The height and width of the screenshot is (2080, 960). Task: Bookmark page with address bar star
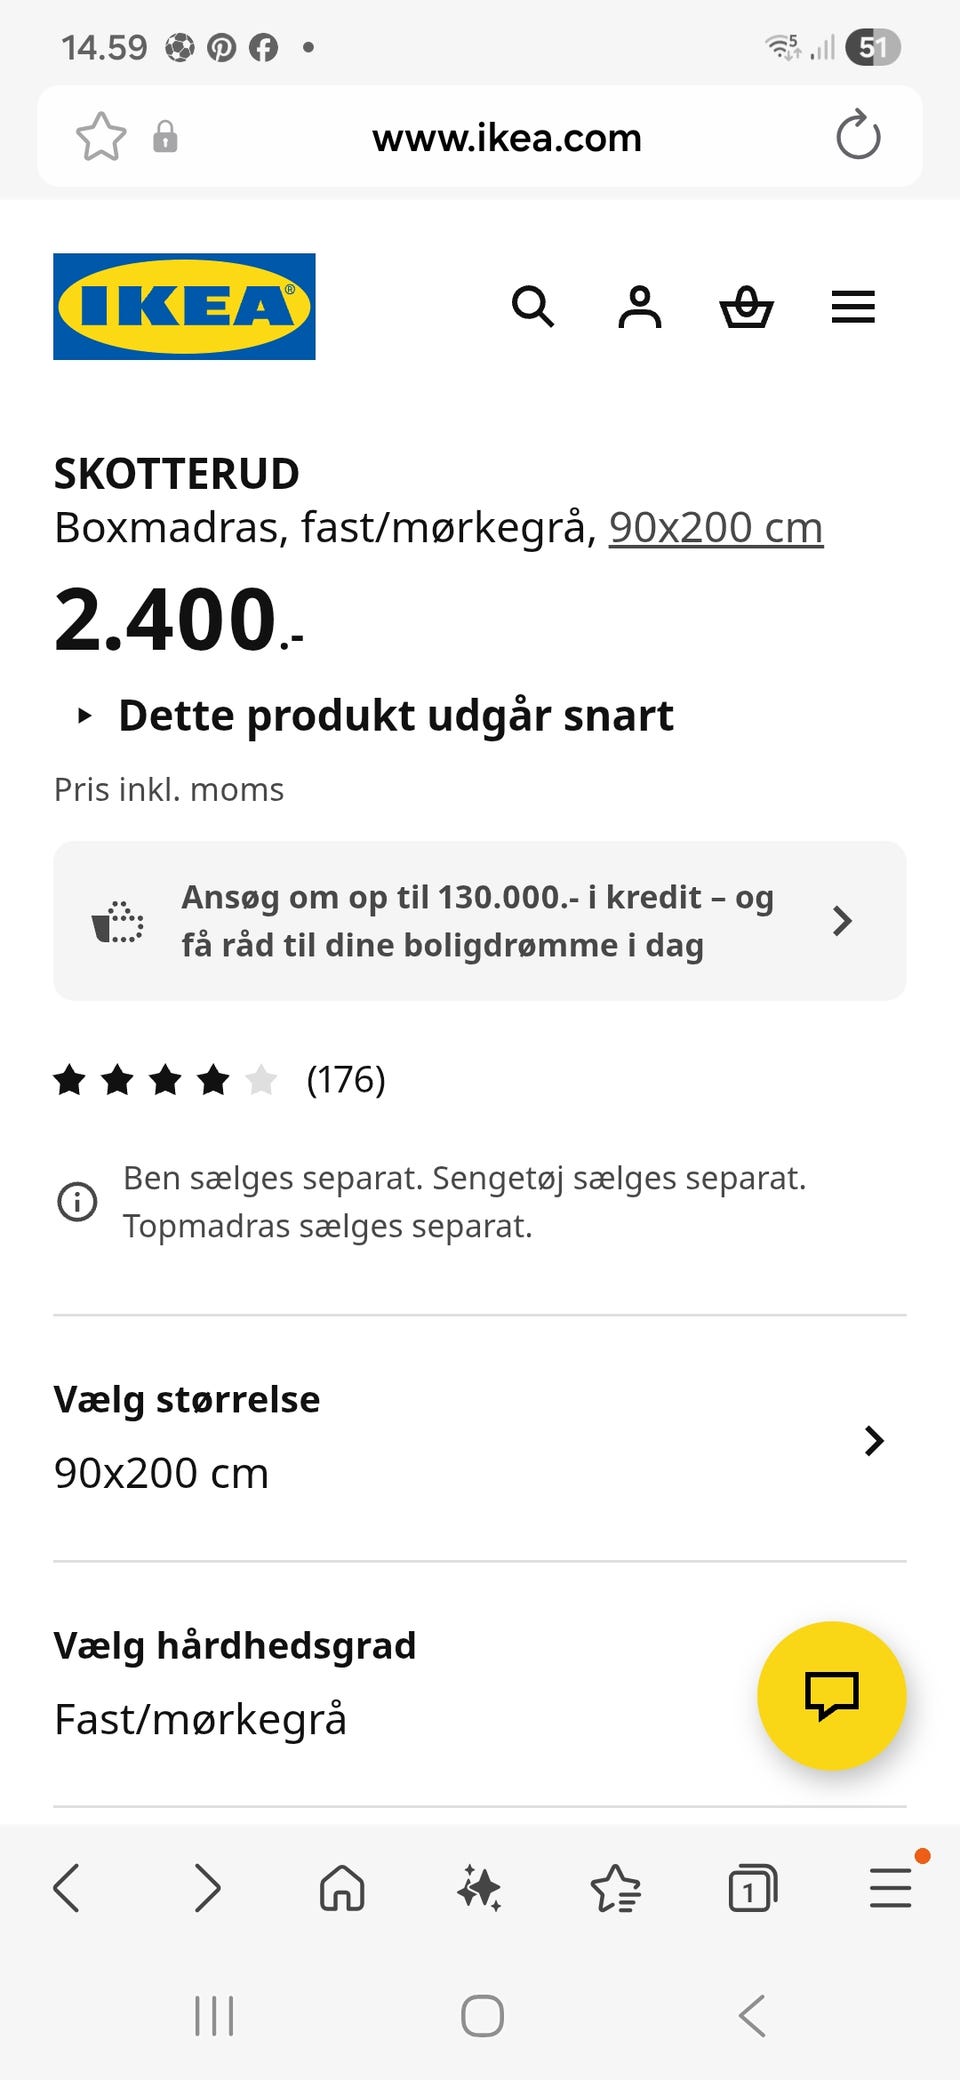(101, 137)
